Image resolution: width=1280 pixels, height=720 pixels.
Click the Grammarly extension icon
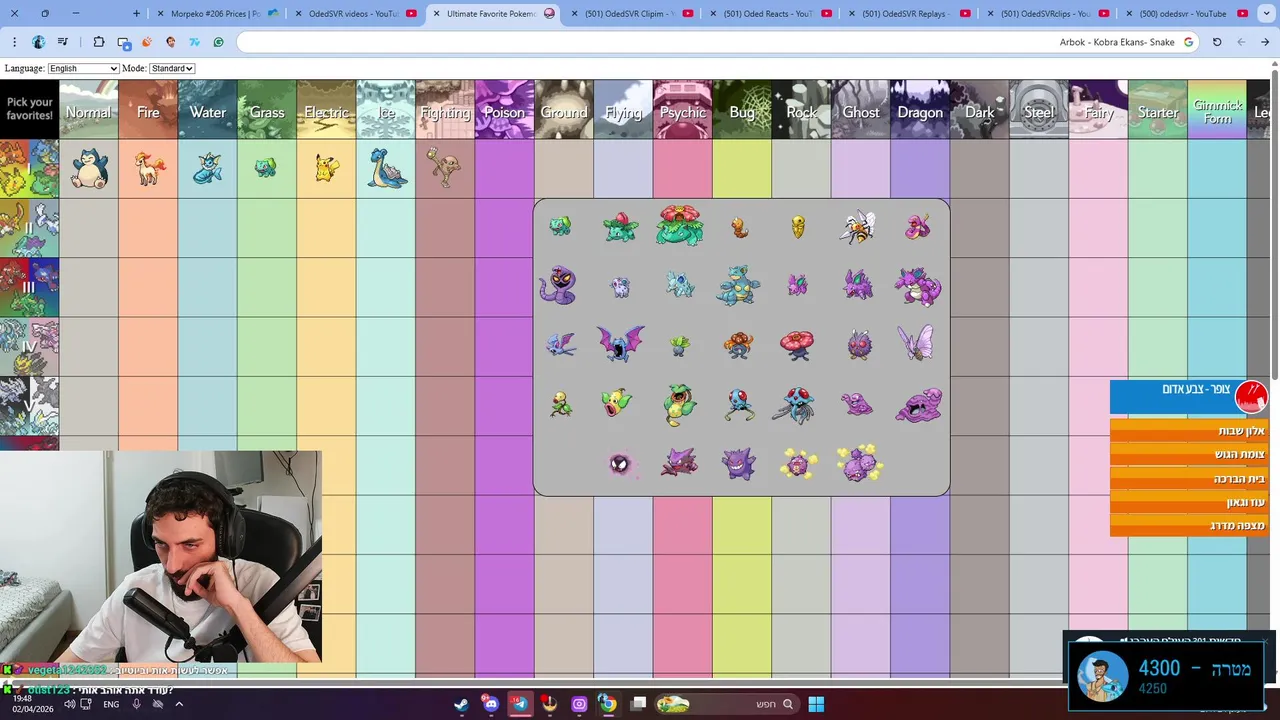218,42
